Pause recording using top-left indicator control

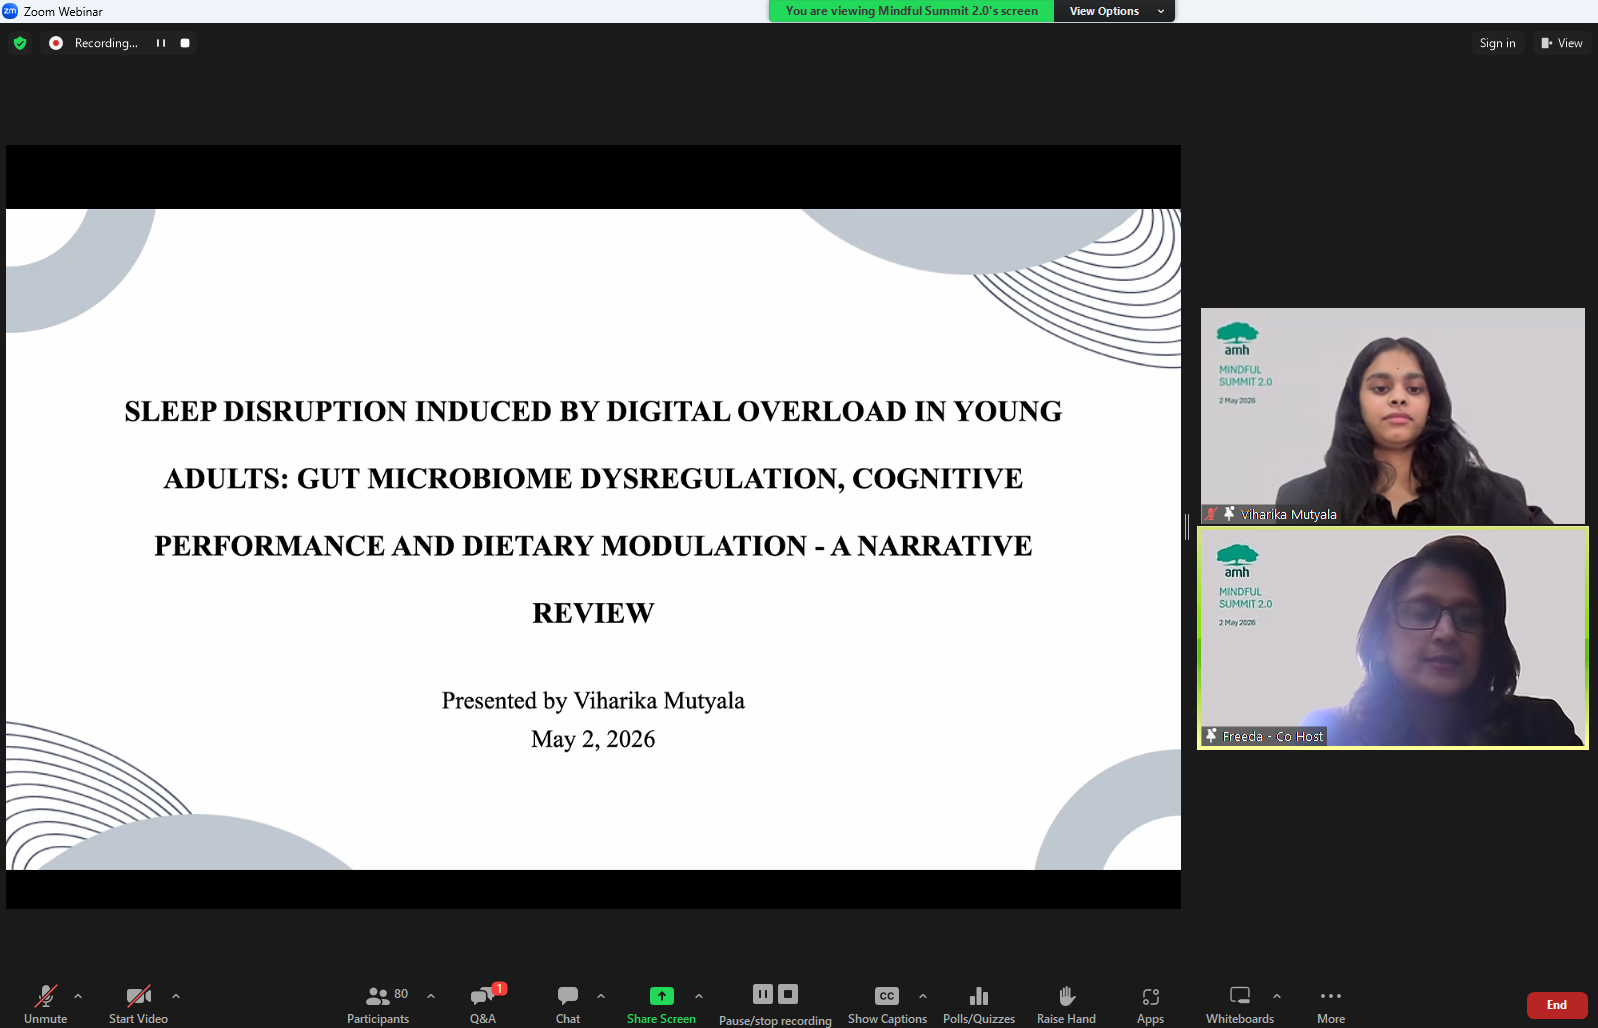(x=161, y=43)
